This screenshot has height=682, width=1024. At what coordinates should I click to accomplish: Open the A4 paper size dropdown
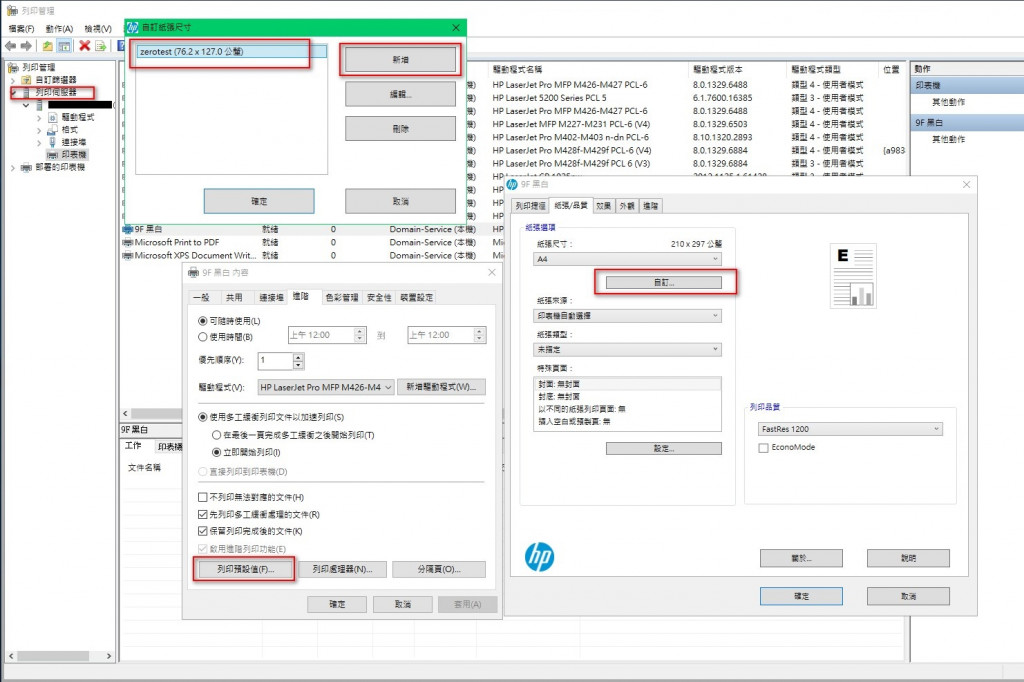[627, 259]
